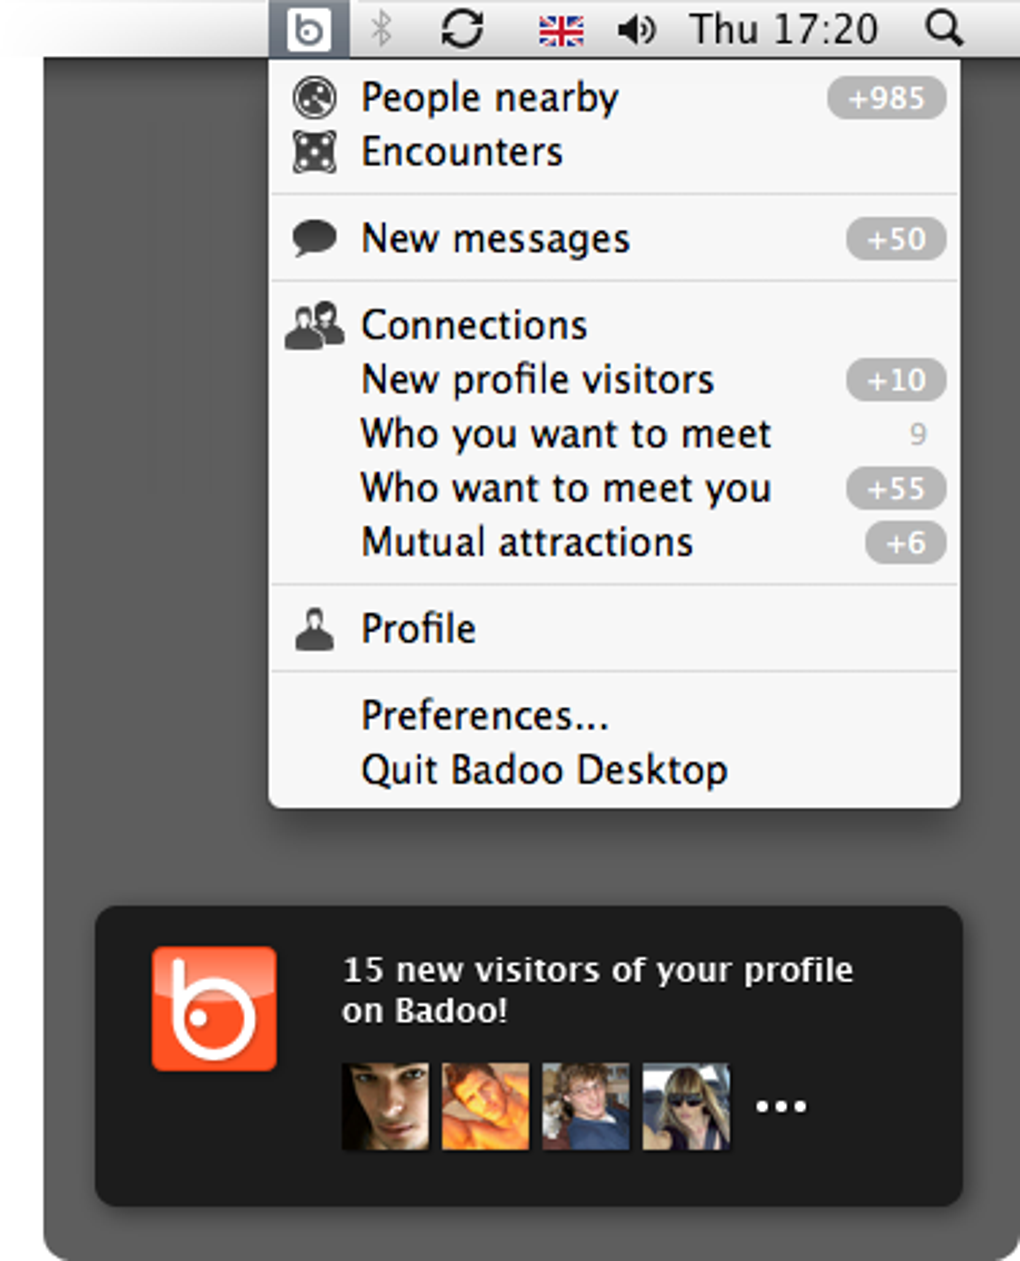The width and height of the screenshot is (1020, 1261).
Task: Select Quit Badoo Desktop
Action: point(544,770)
